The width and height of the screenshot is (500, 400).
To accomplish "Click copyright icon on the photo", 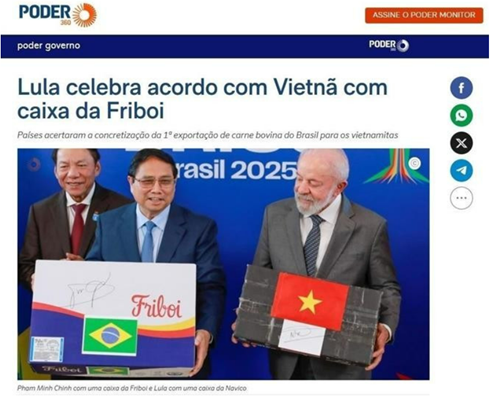I will (x=415, y=163).
